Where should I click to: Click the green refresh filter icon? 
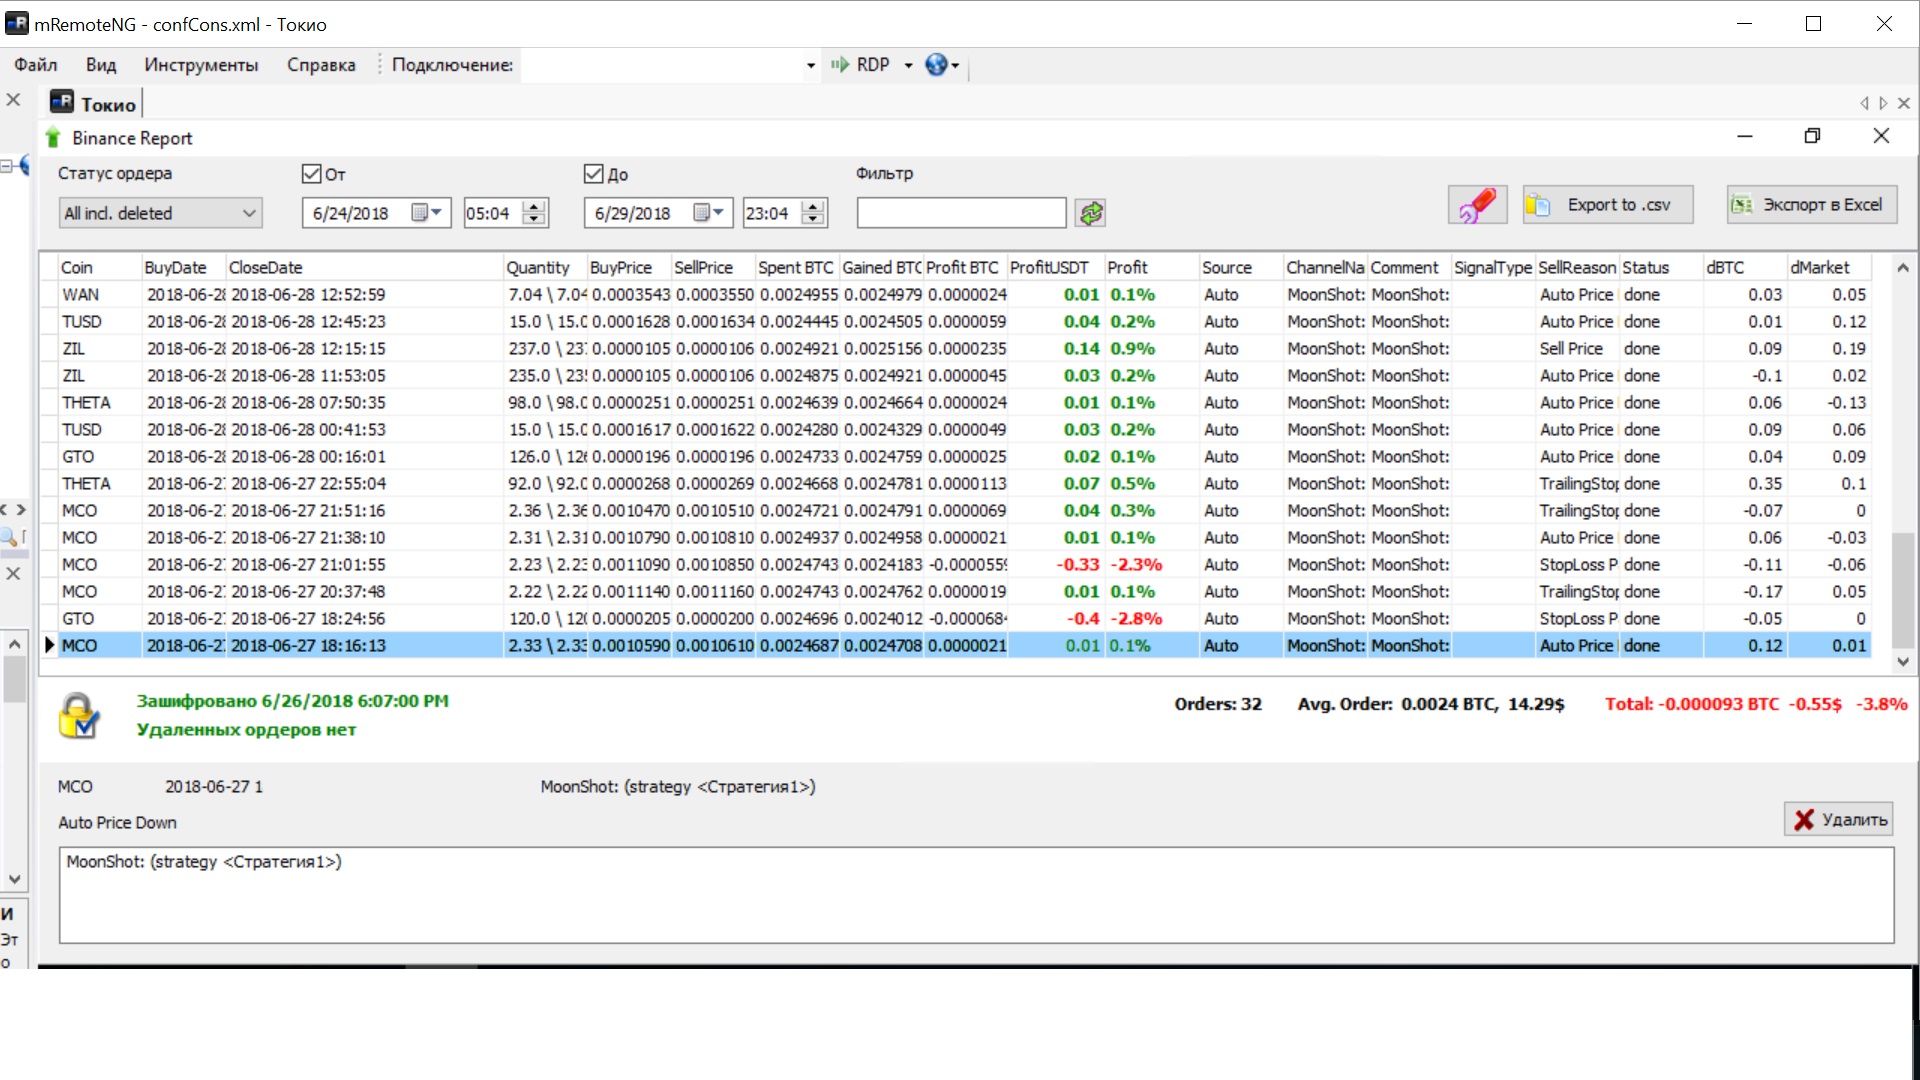click(x=1090, y=213)
